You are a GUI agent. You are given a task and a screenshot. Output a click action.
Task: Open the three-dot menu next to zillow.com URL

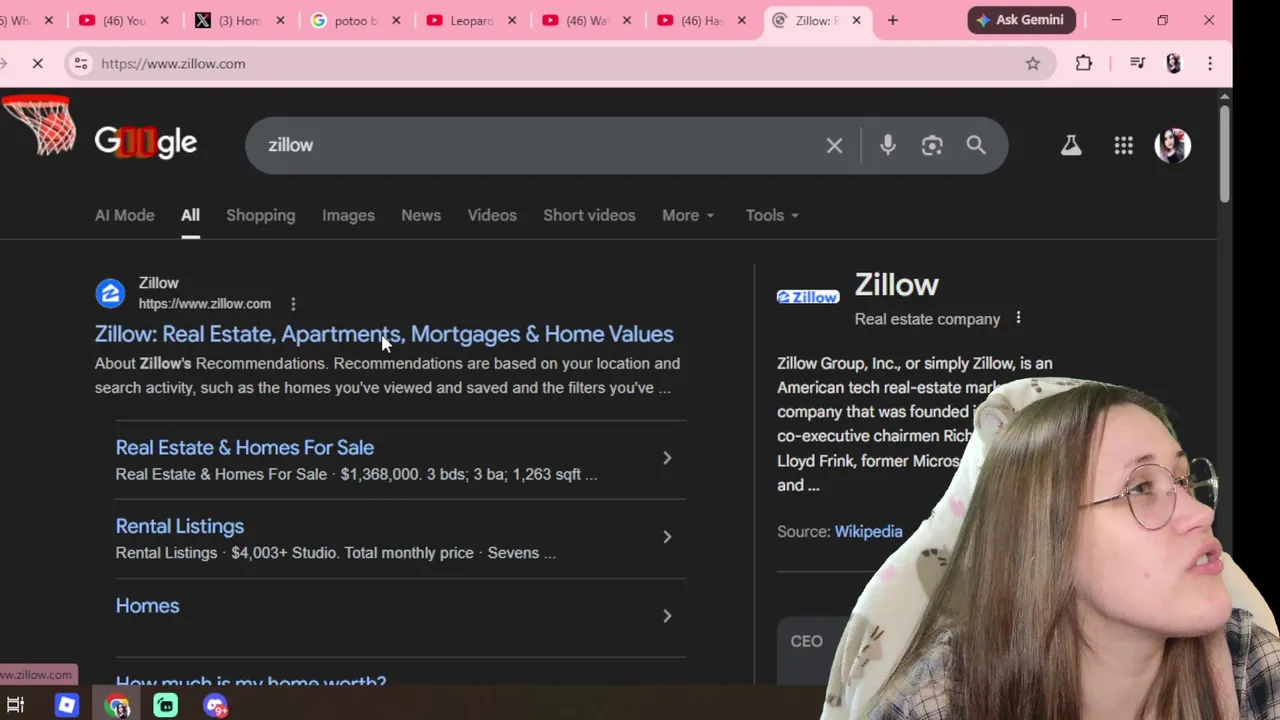[293, 304]
